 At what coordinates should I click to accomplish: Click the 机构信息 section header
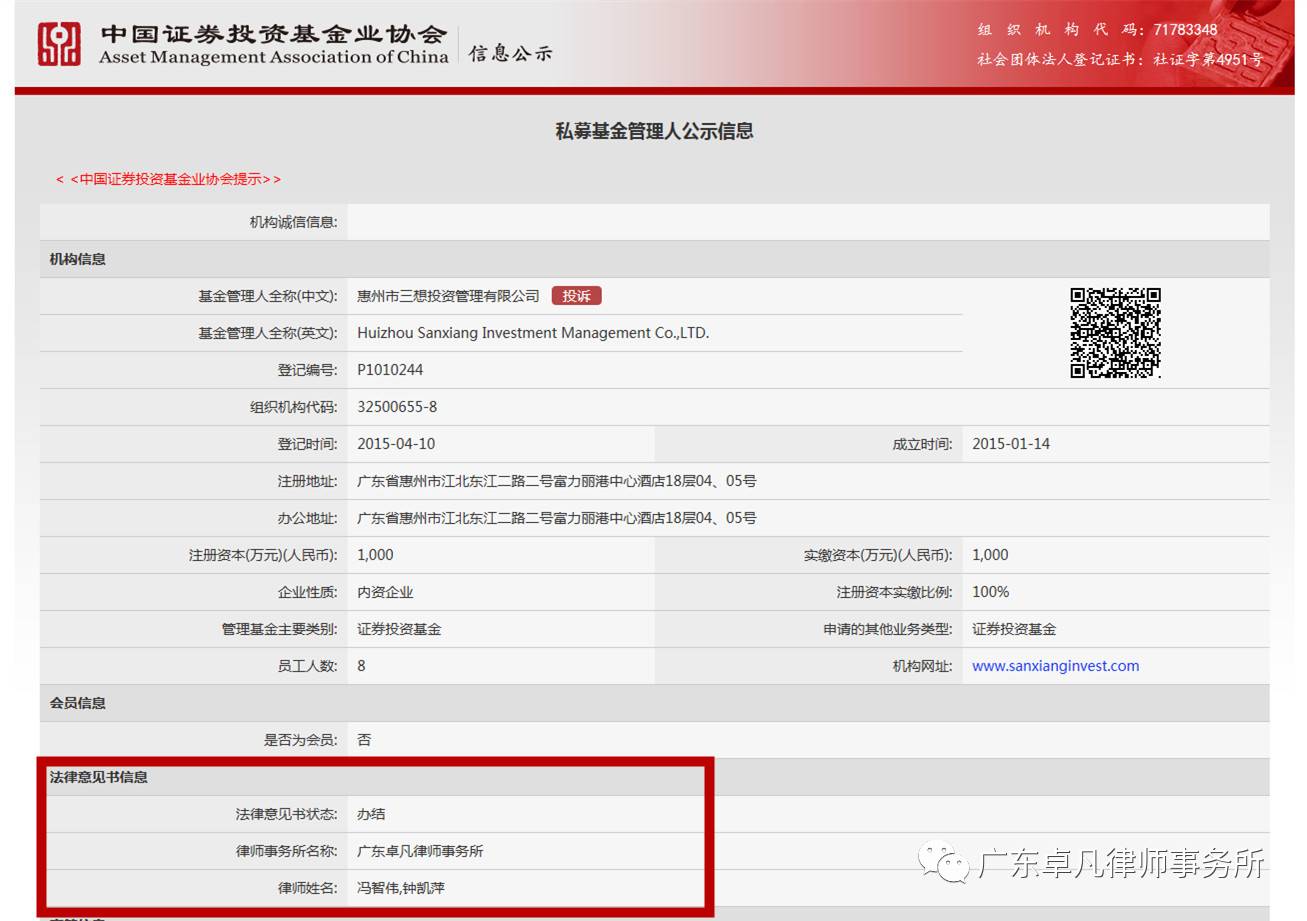click(78, 259)
